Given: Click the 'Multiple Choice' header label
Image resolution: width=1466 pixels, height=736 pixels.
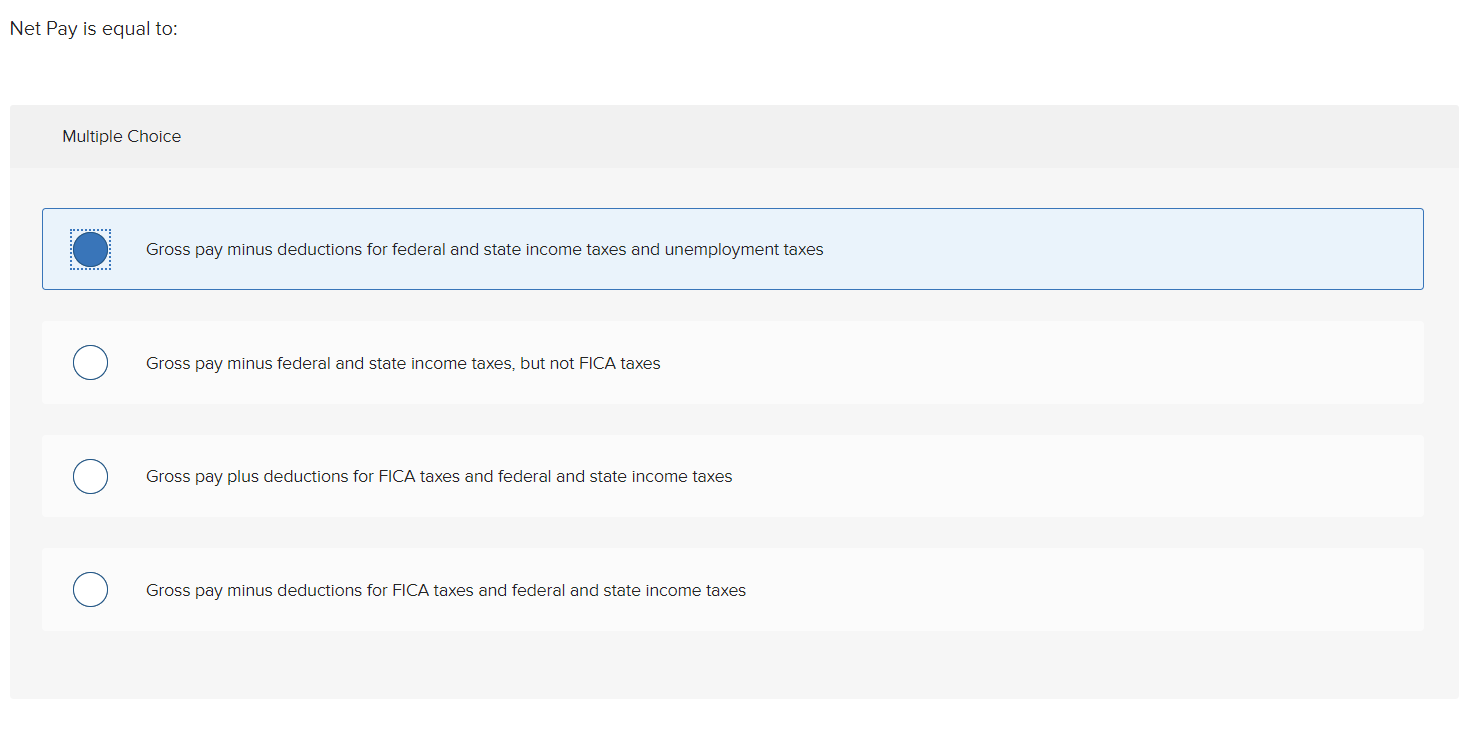Looking at the screenshot, I should pos(121,136).
